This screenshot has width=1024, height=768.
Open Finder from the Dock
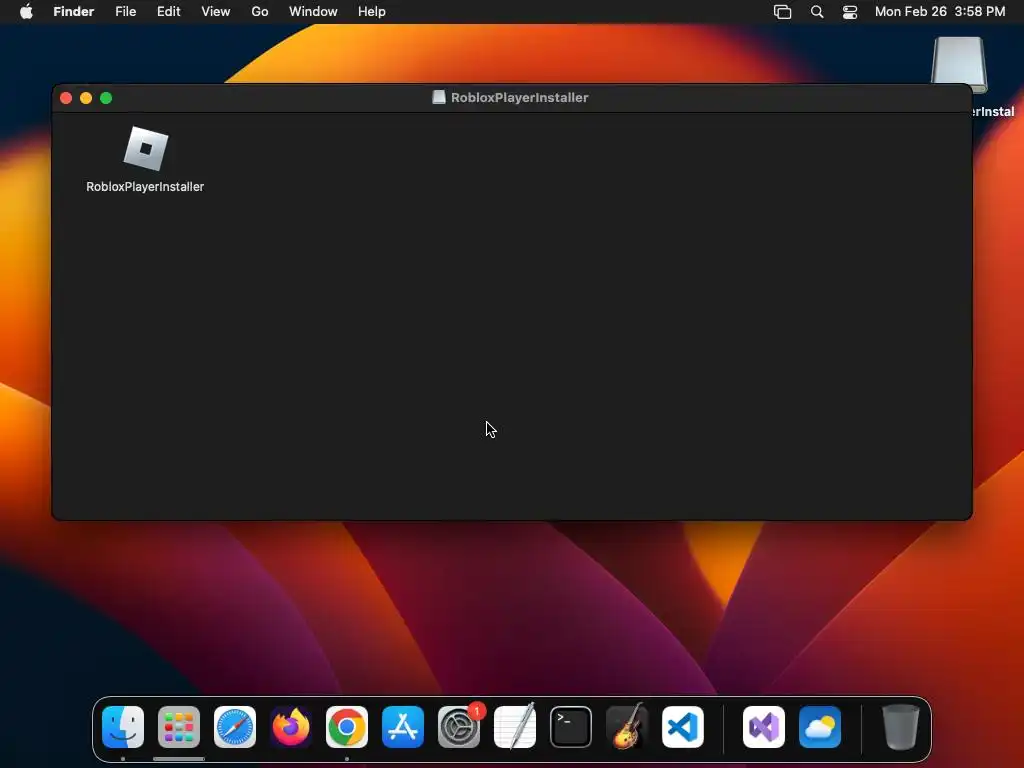pyautogui.click(x=123, y=727)
